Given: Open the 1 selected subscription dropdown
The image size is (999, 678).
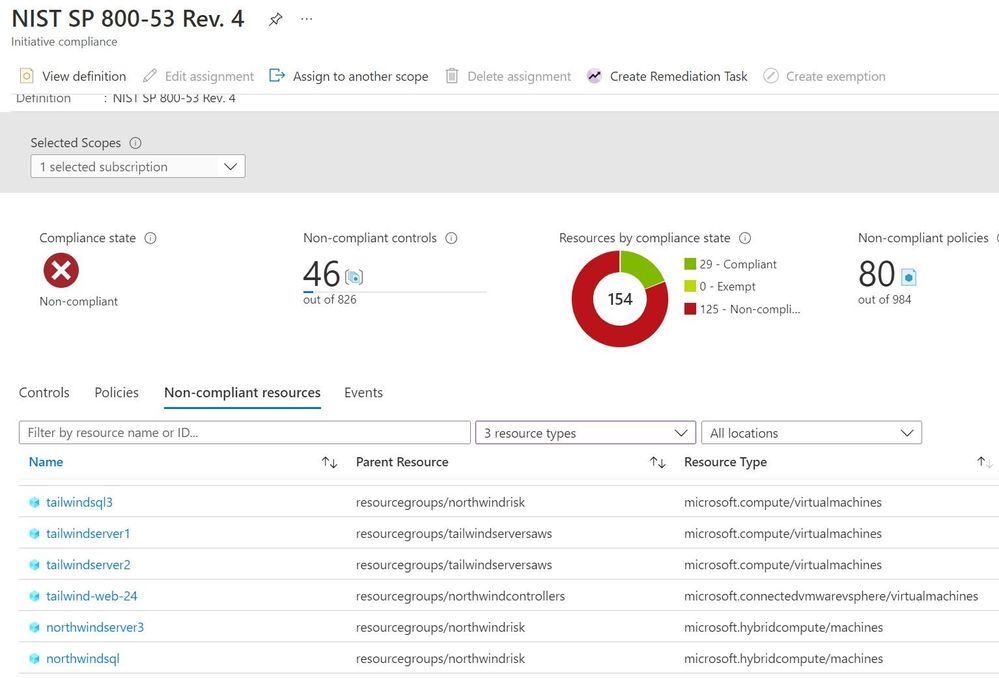Looking at the screenshot, I should point(138,166).
